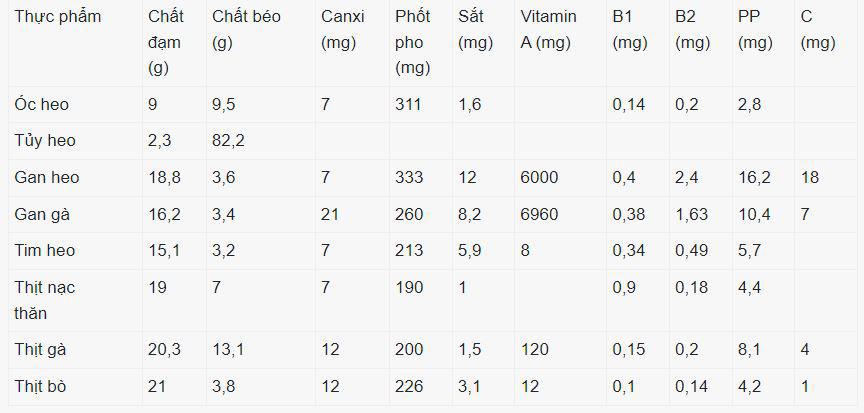864x413 pixels.
Task: Click the "Gan gà" row label
Action: (x=45, y=214)
